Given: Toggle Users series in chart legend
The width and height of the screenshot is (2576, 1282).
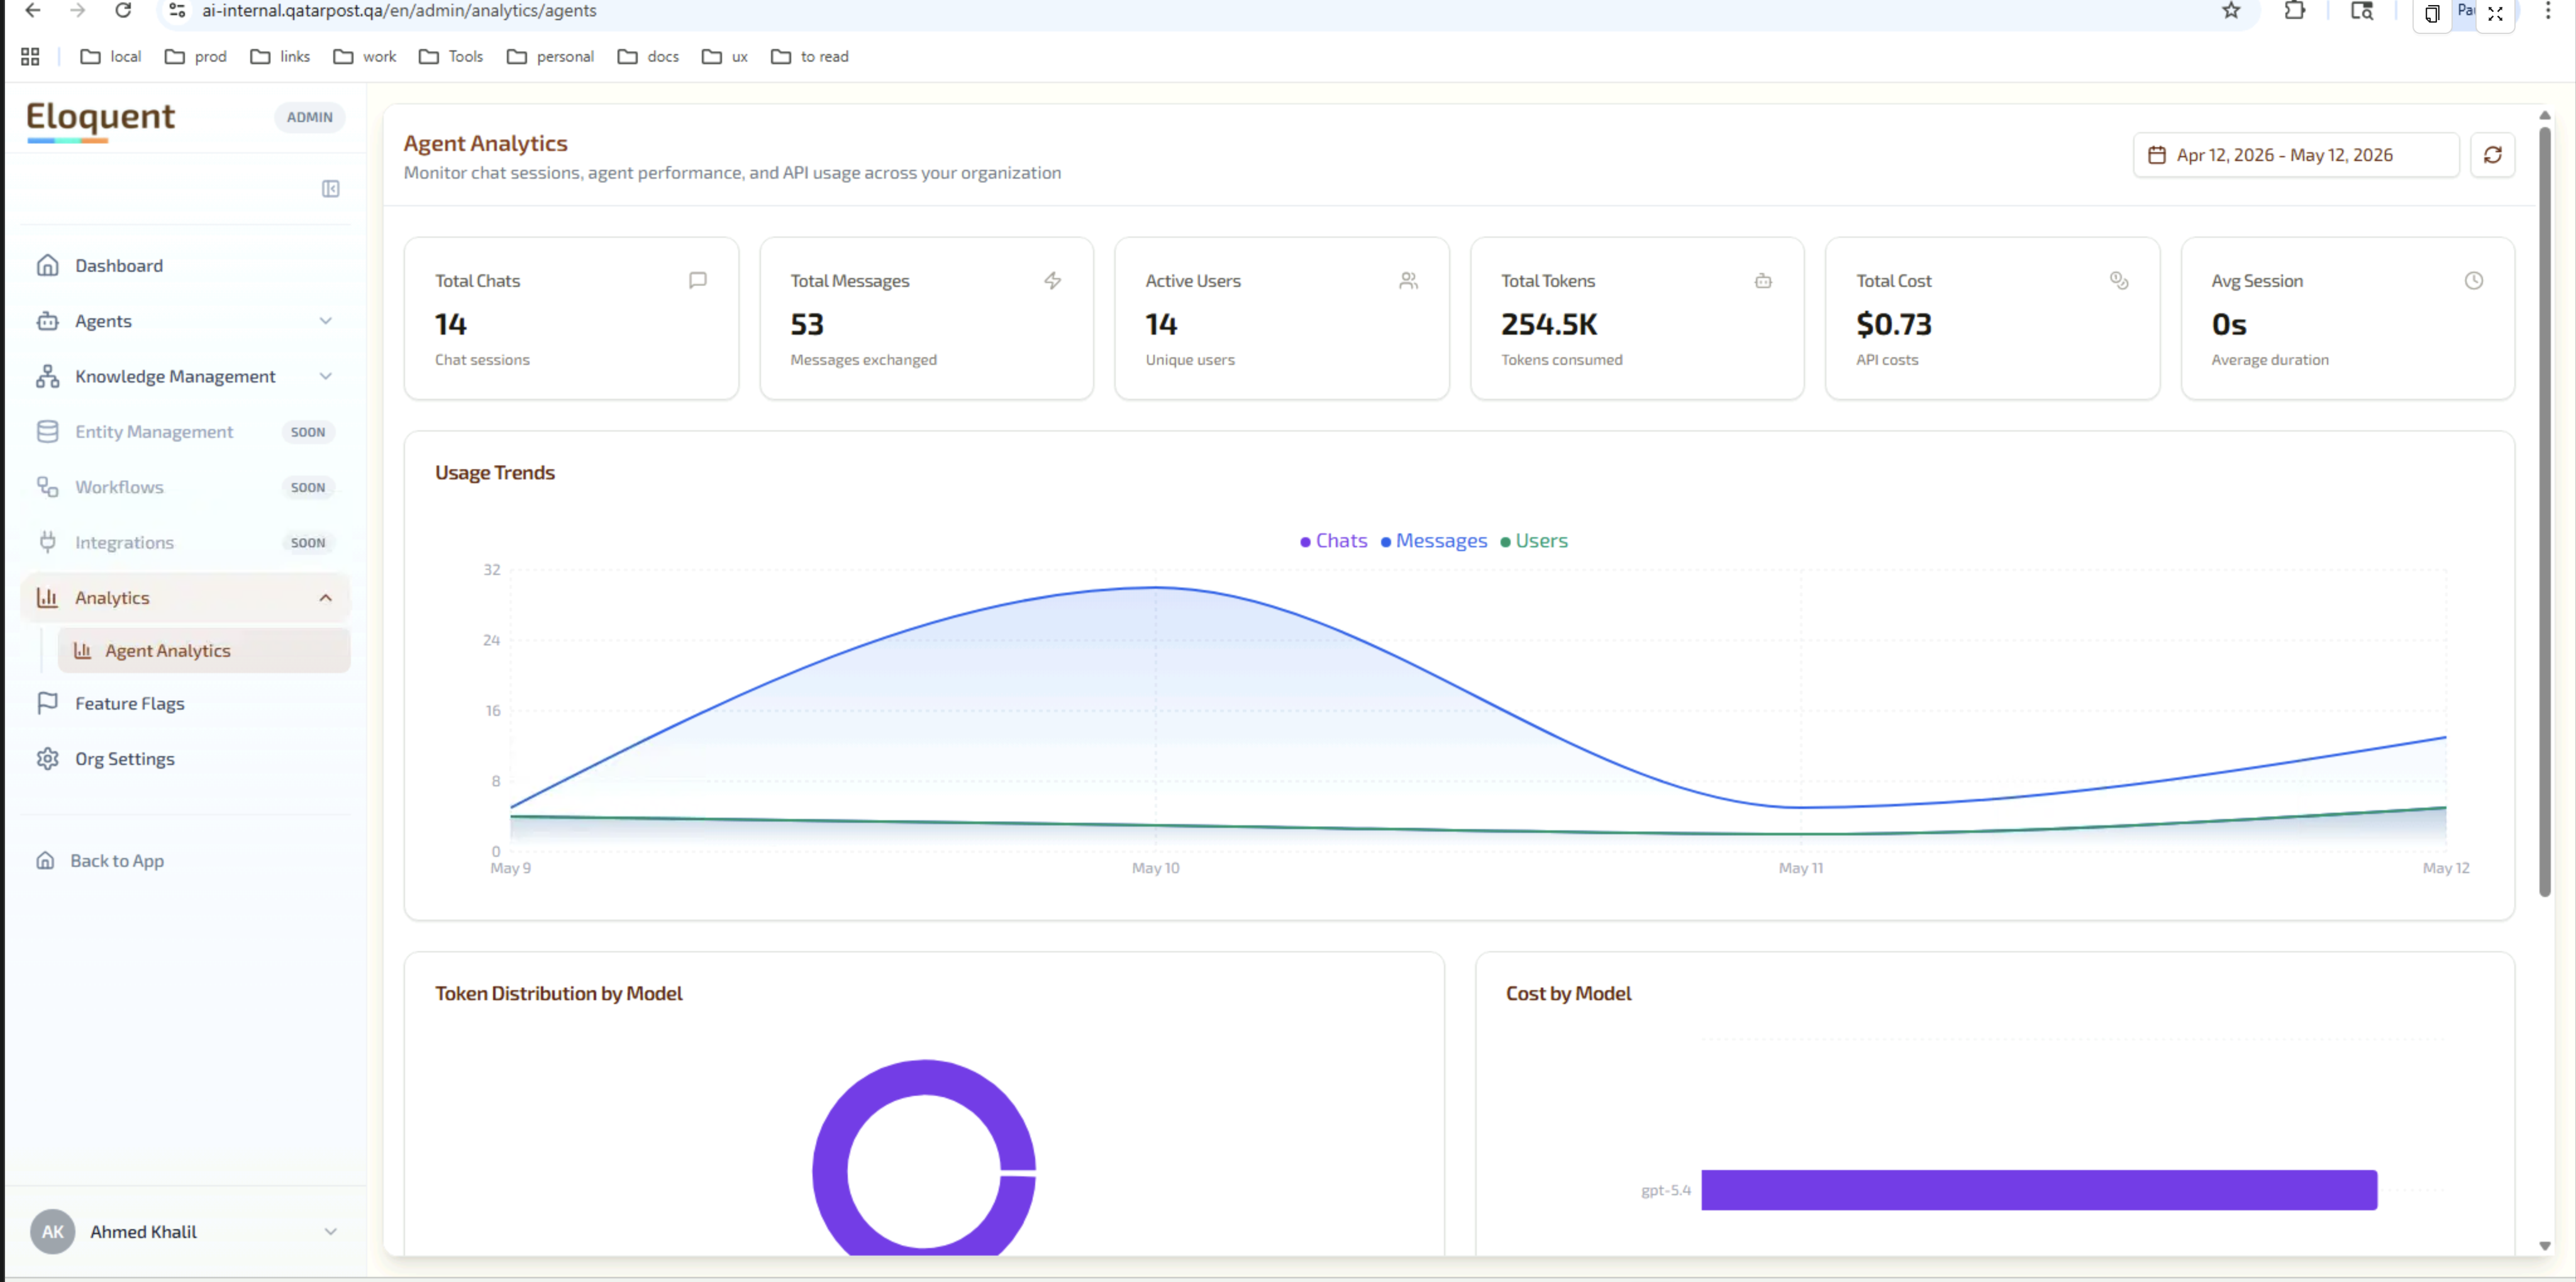Looking at the screenshot, I should 1534,541.
